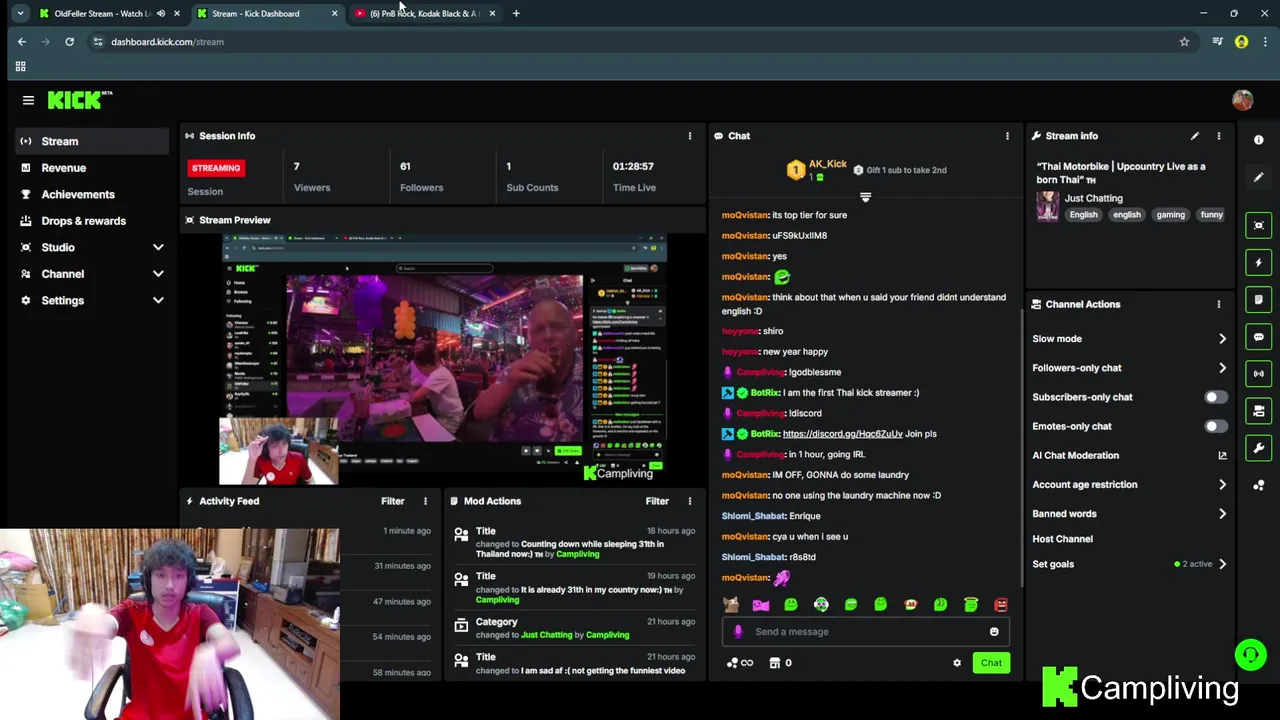Expand Slow mode options

click(x=1222, y=339)
